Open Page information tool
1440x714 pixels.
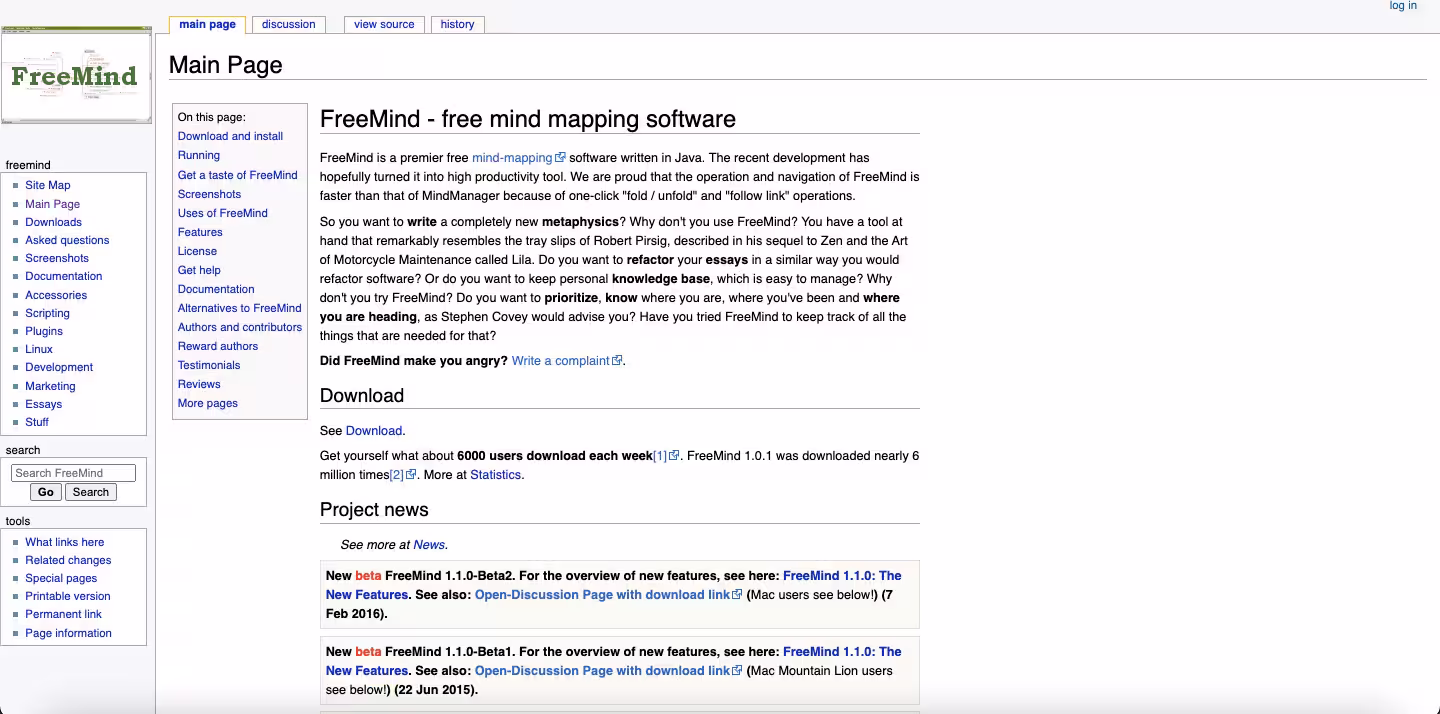tap(69, 633)
